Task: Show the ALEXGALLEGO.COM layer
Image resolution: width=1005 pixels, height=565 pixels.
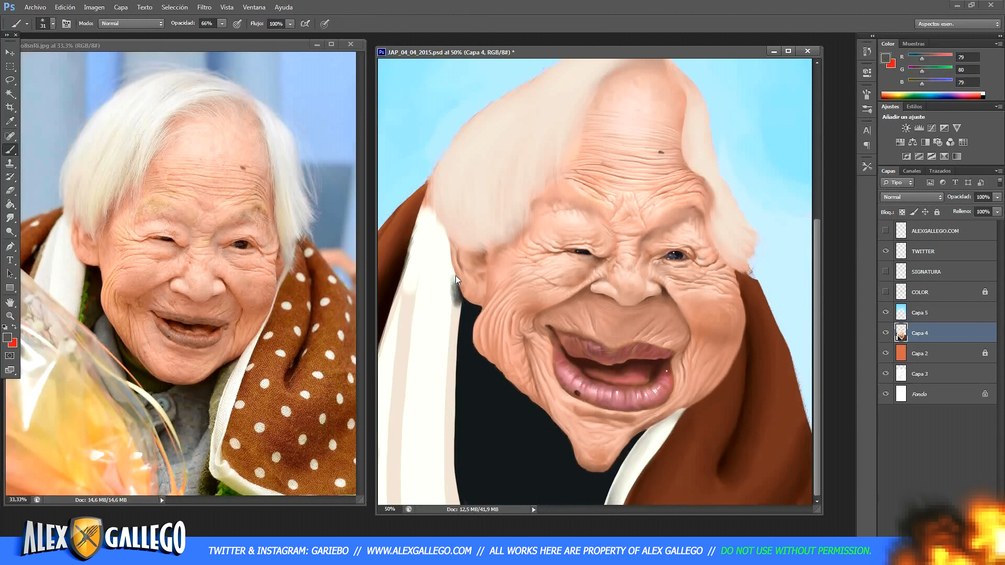Action: [x=886, y=231]
